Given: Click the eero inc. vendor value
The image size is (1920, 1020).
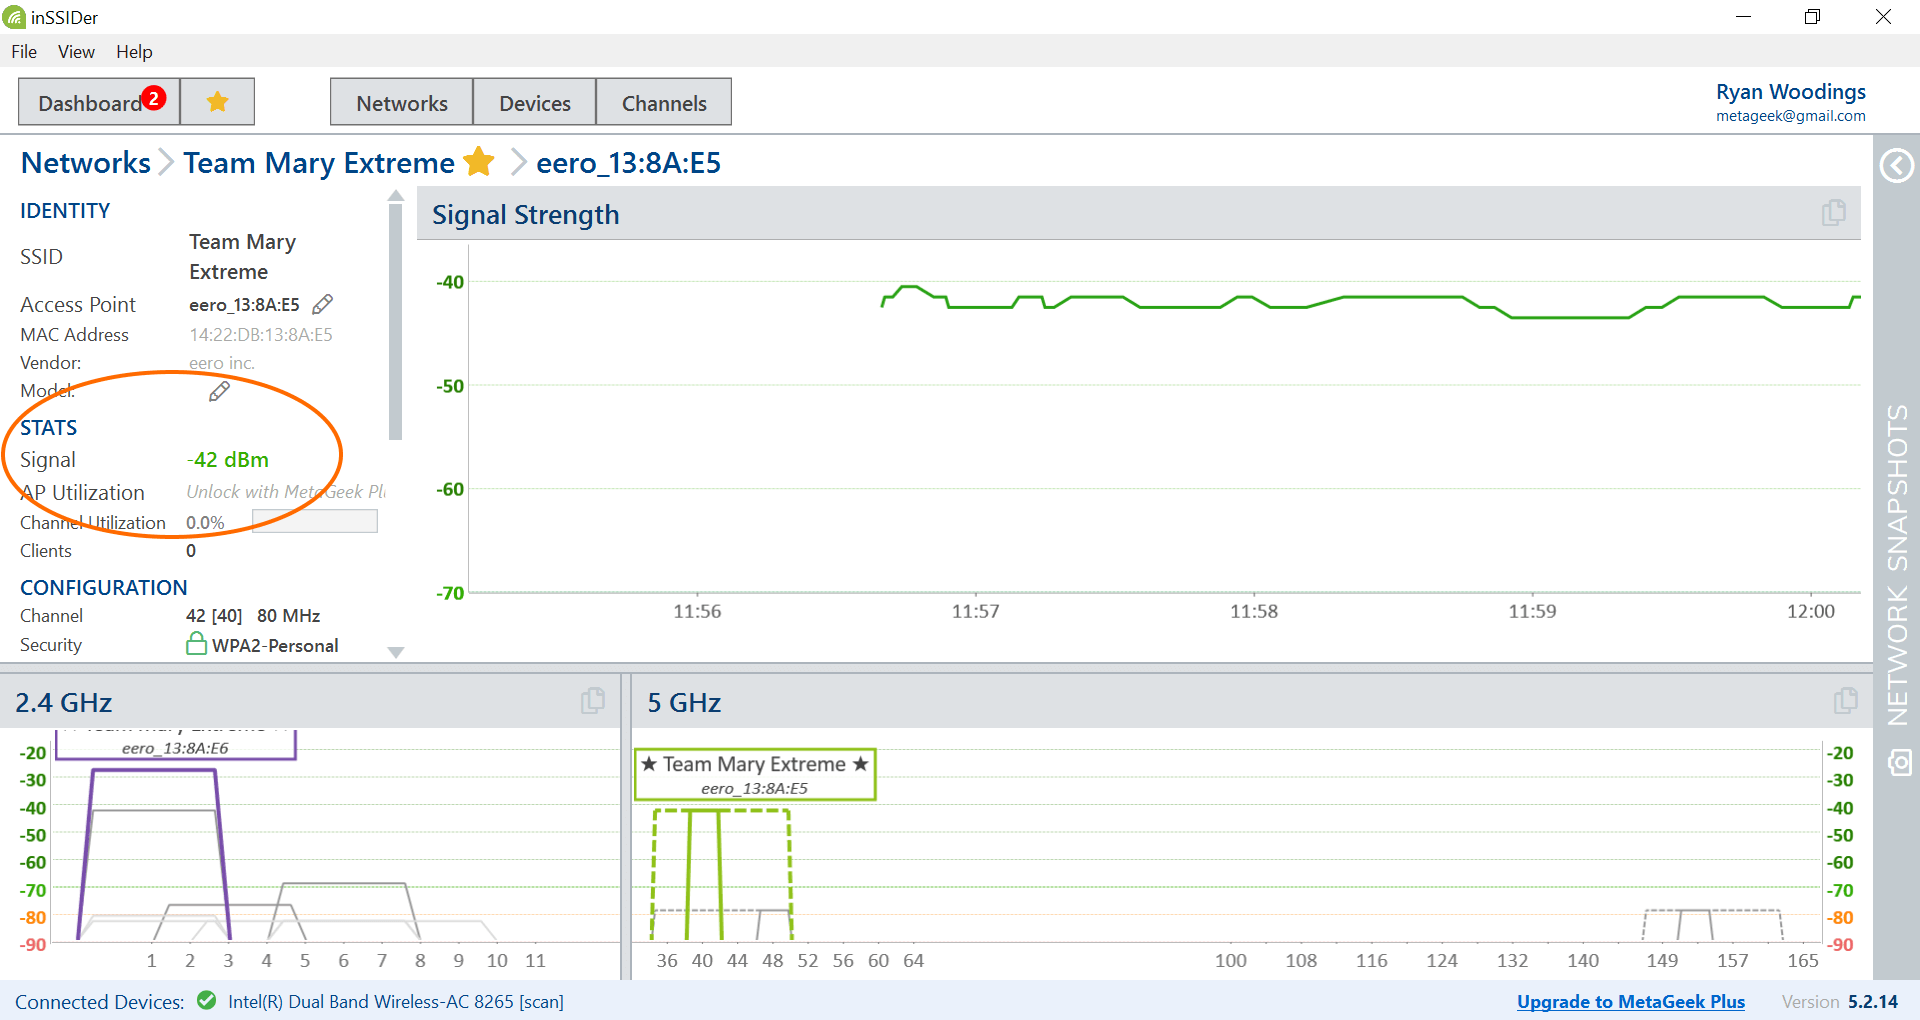Looking at the screenshot, I should click(x=222, y=363).
